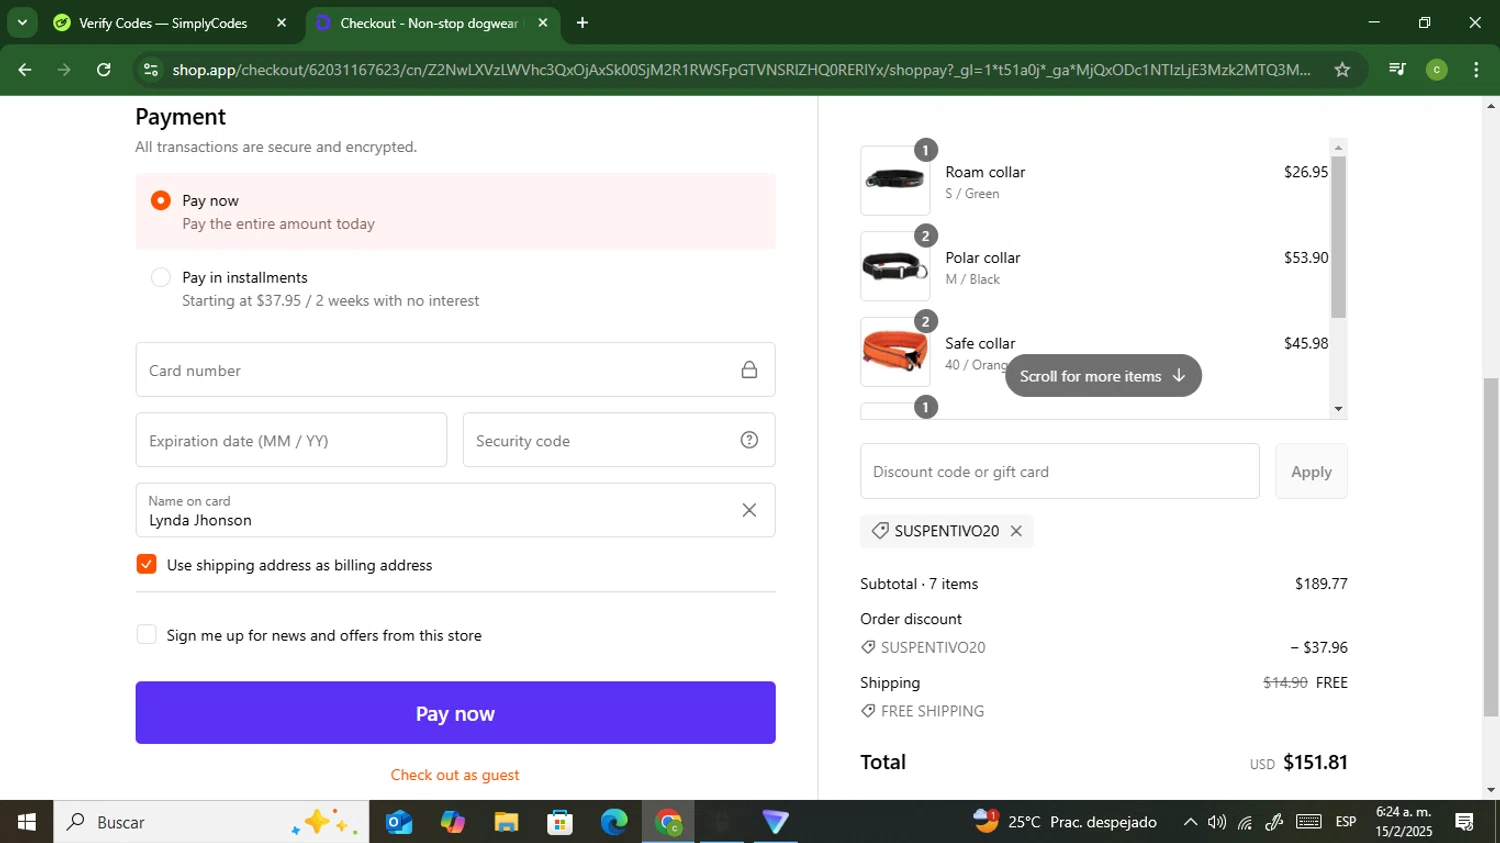Uncheck Use shipping address as billing address
The image size is (1500, 843).
tap(146, 564)
